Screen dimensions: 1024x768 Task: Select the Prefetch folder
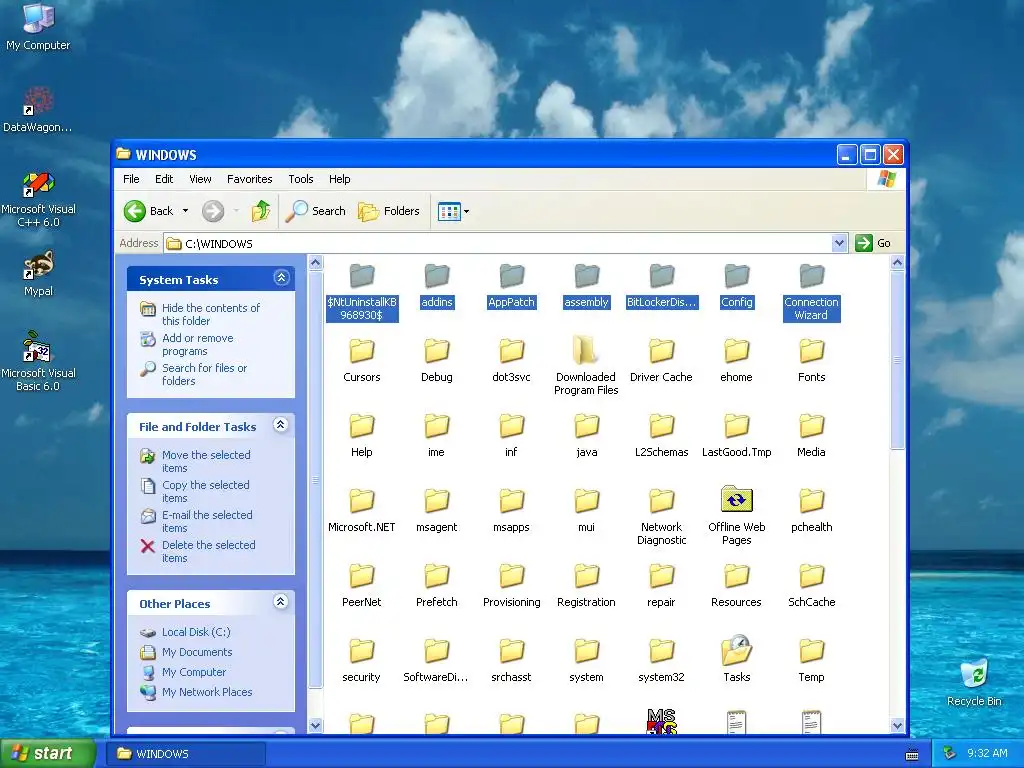pyautogui.click(x=436, y=585)
